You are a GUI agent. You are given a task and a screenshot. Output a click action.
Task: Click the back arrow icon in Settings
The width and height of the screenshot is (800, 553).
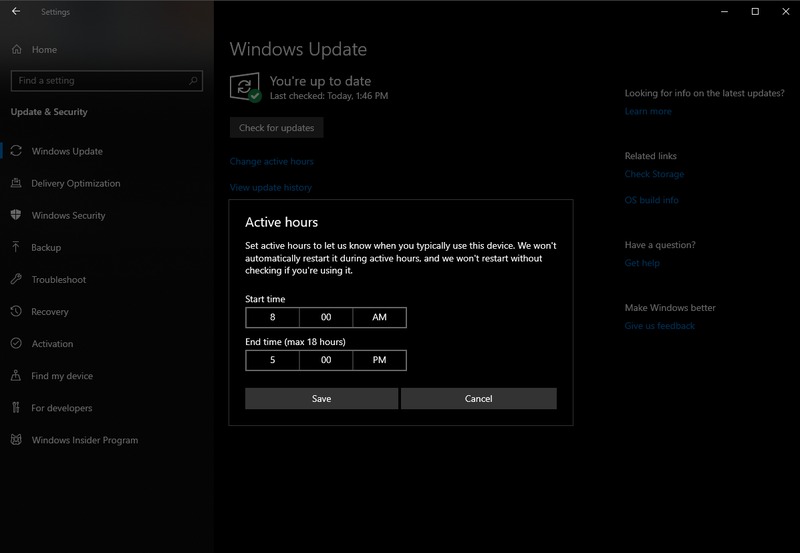coord(16,12)
